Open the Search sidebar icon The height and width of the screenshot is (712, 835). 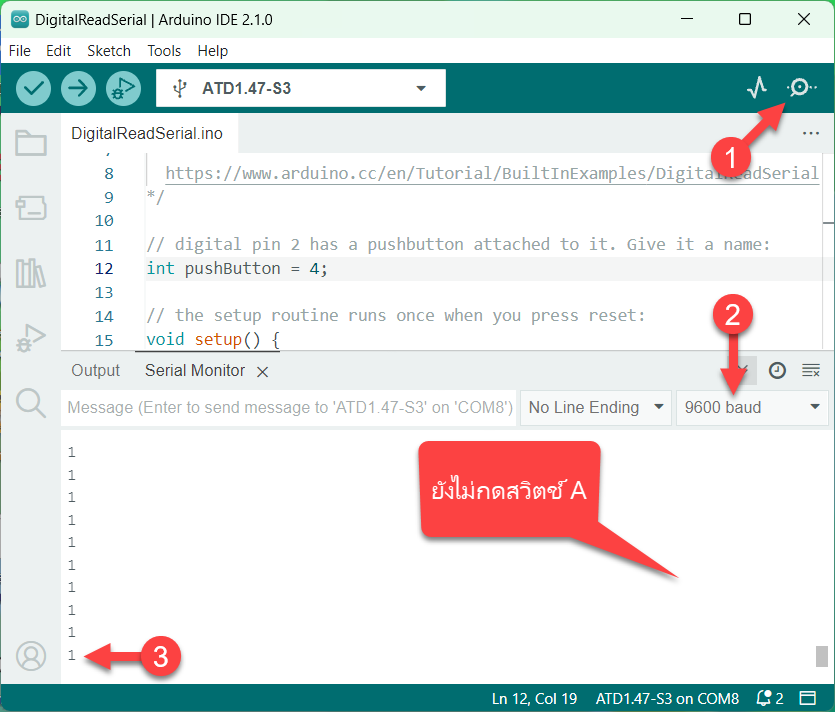pos(31,403)
